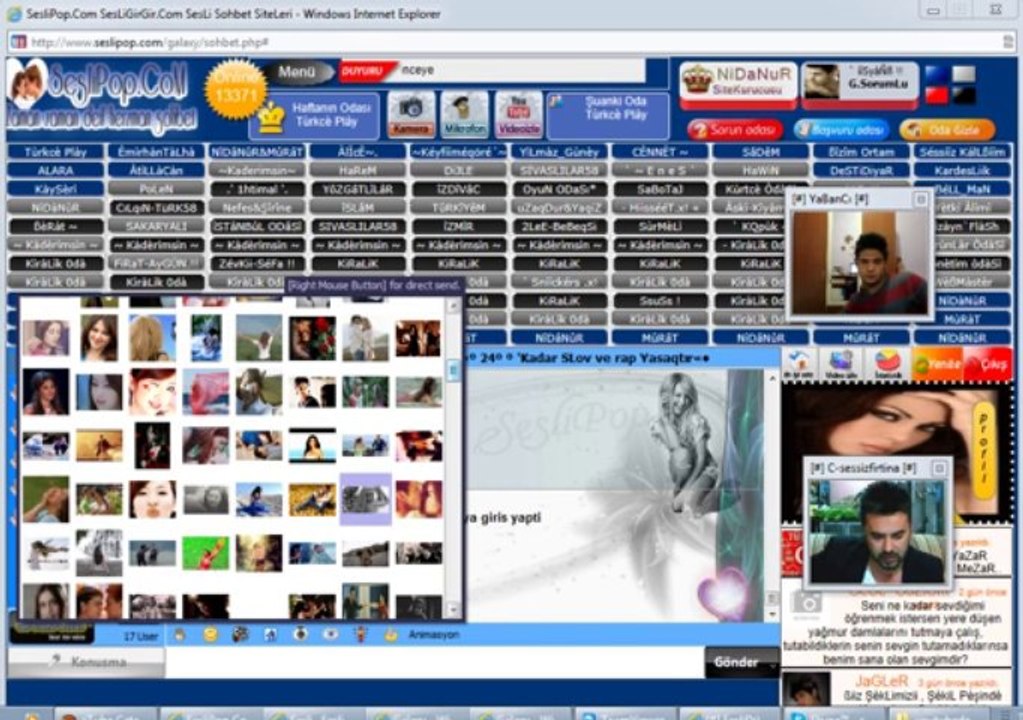The image size is (1023, 720).
Task: Select the silver theme color swatch
Action: pyautogui.click(x=964, y=74)
